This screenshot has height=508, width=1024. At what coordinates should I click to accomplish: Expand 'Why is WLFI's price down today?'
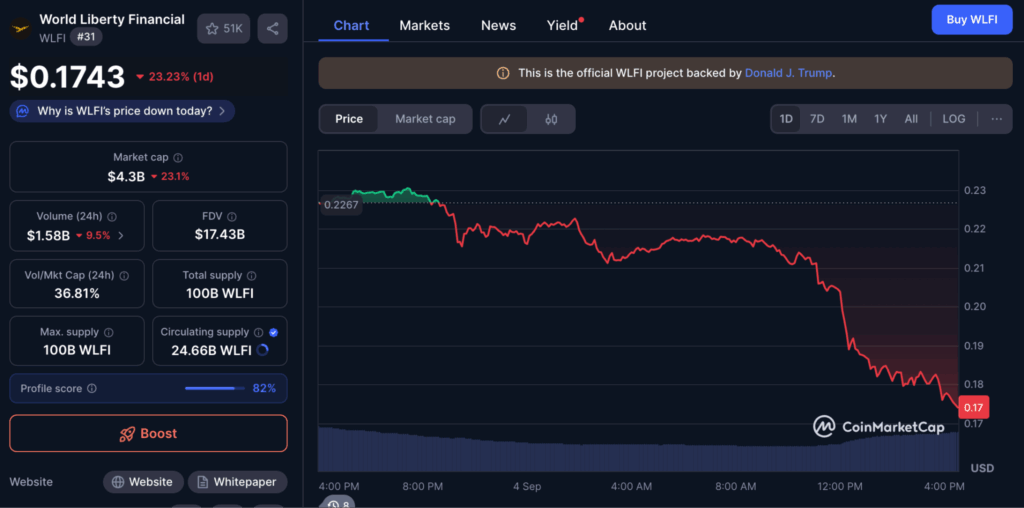point(123,111)
